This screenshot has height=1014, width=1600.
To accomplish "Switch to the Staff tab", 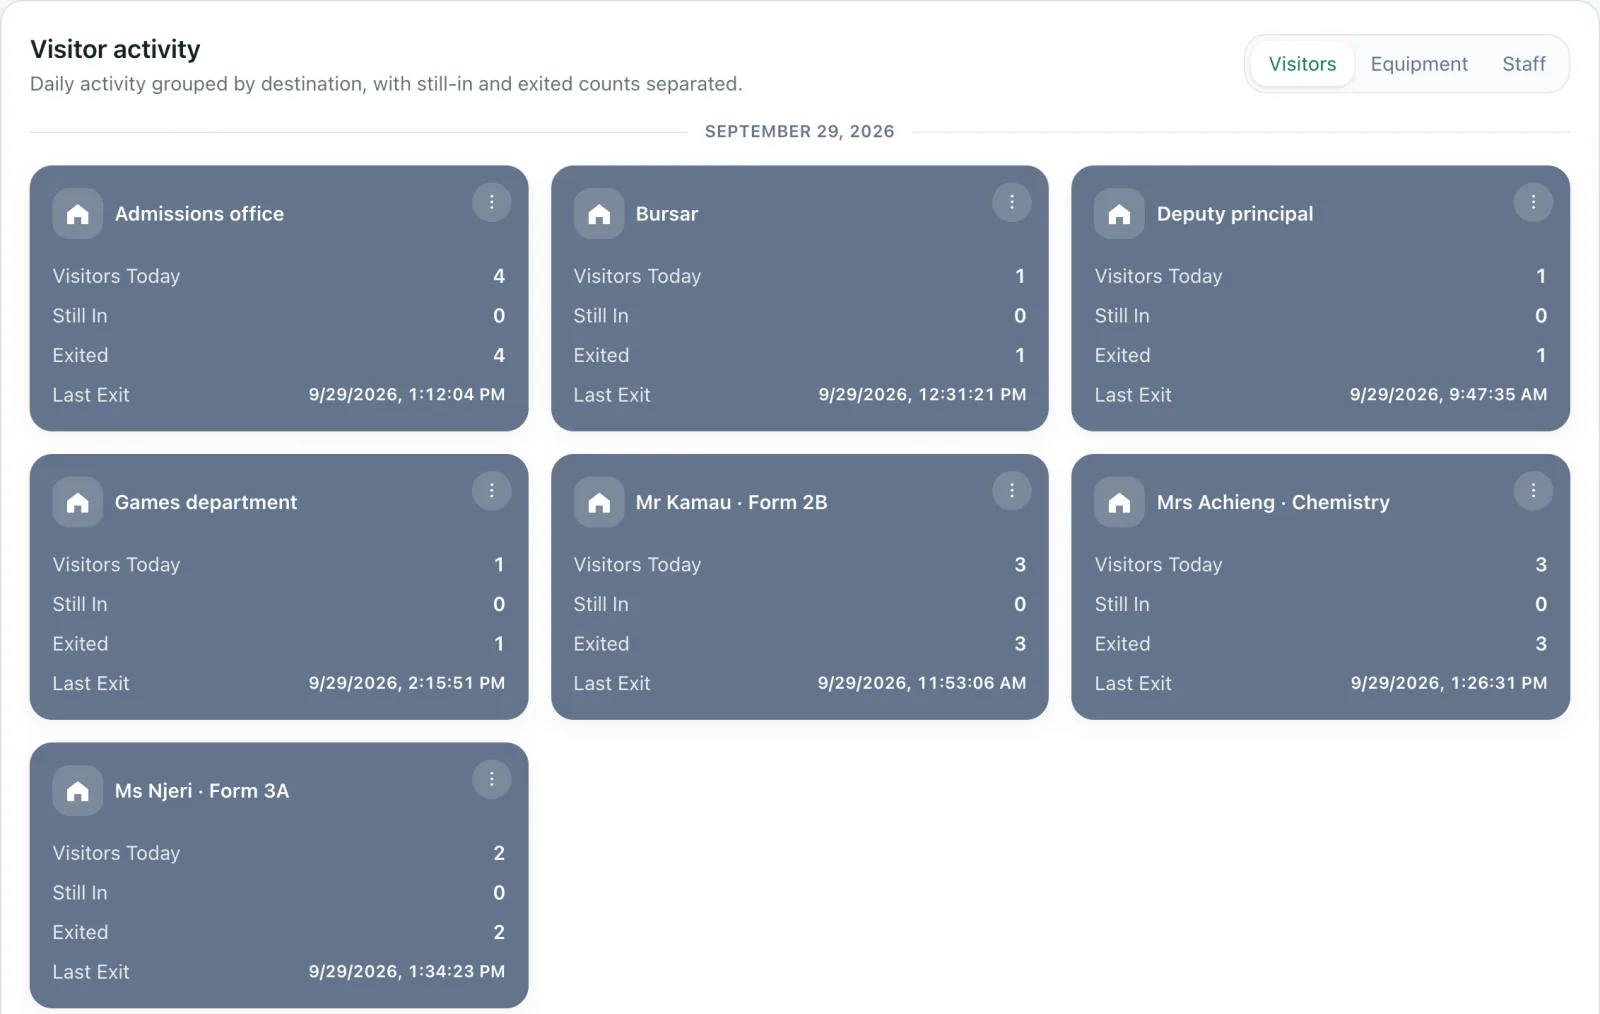I will coord(1524,64).
